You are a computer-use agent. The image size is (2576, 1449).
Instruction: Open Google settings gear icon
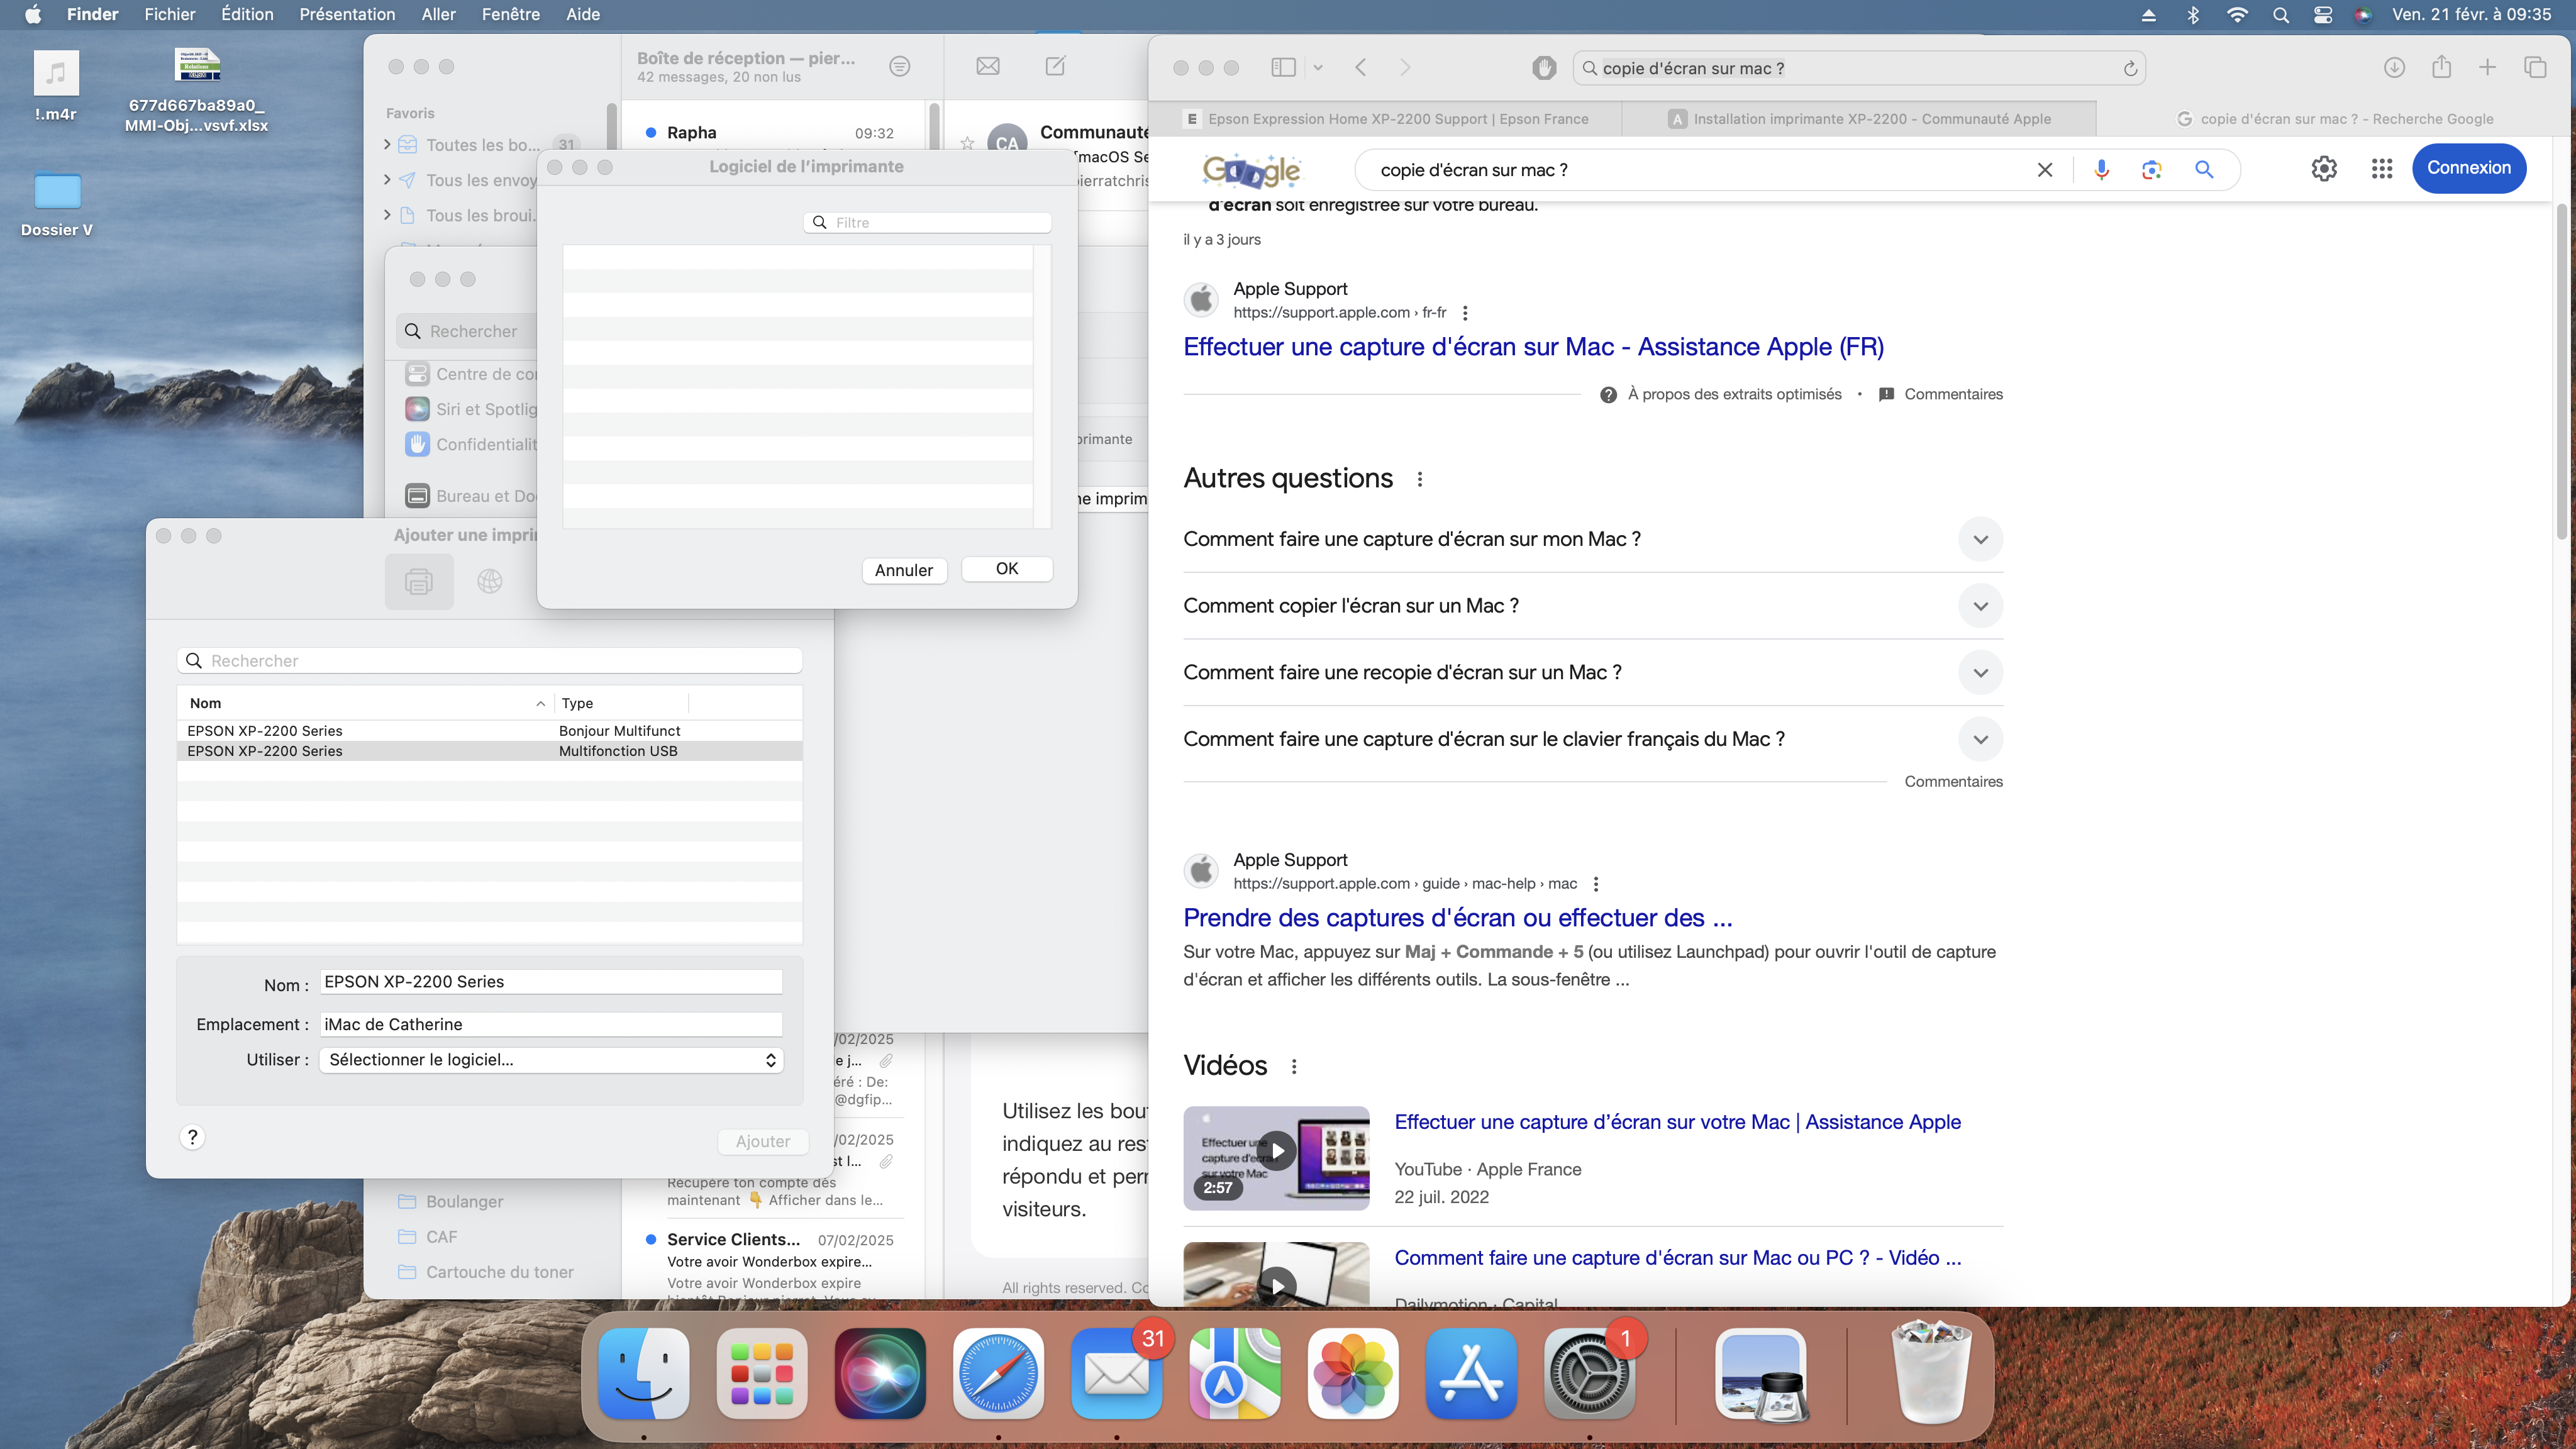point(2323,169)
